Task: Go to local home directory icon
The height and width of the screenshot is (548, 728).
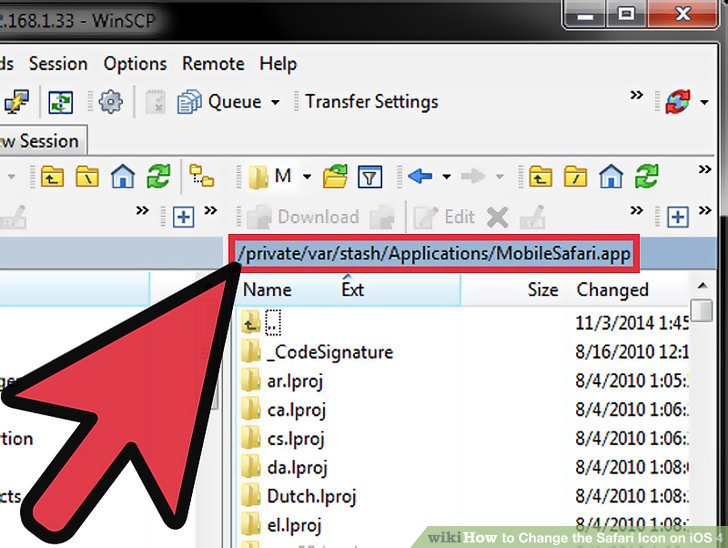Action: tap(123, 176)
